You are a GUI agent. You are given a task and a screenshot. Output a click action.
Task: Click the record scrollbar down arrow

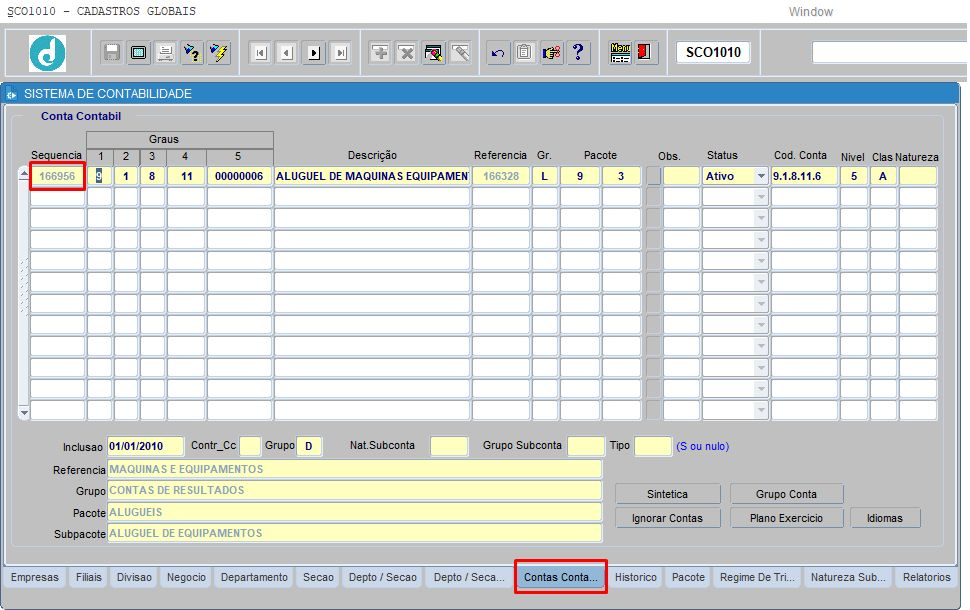click(x=24, y=413)
